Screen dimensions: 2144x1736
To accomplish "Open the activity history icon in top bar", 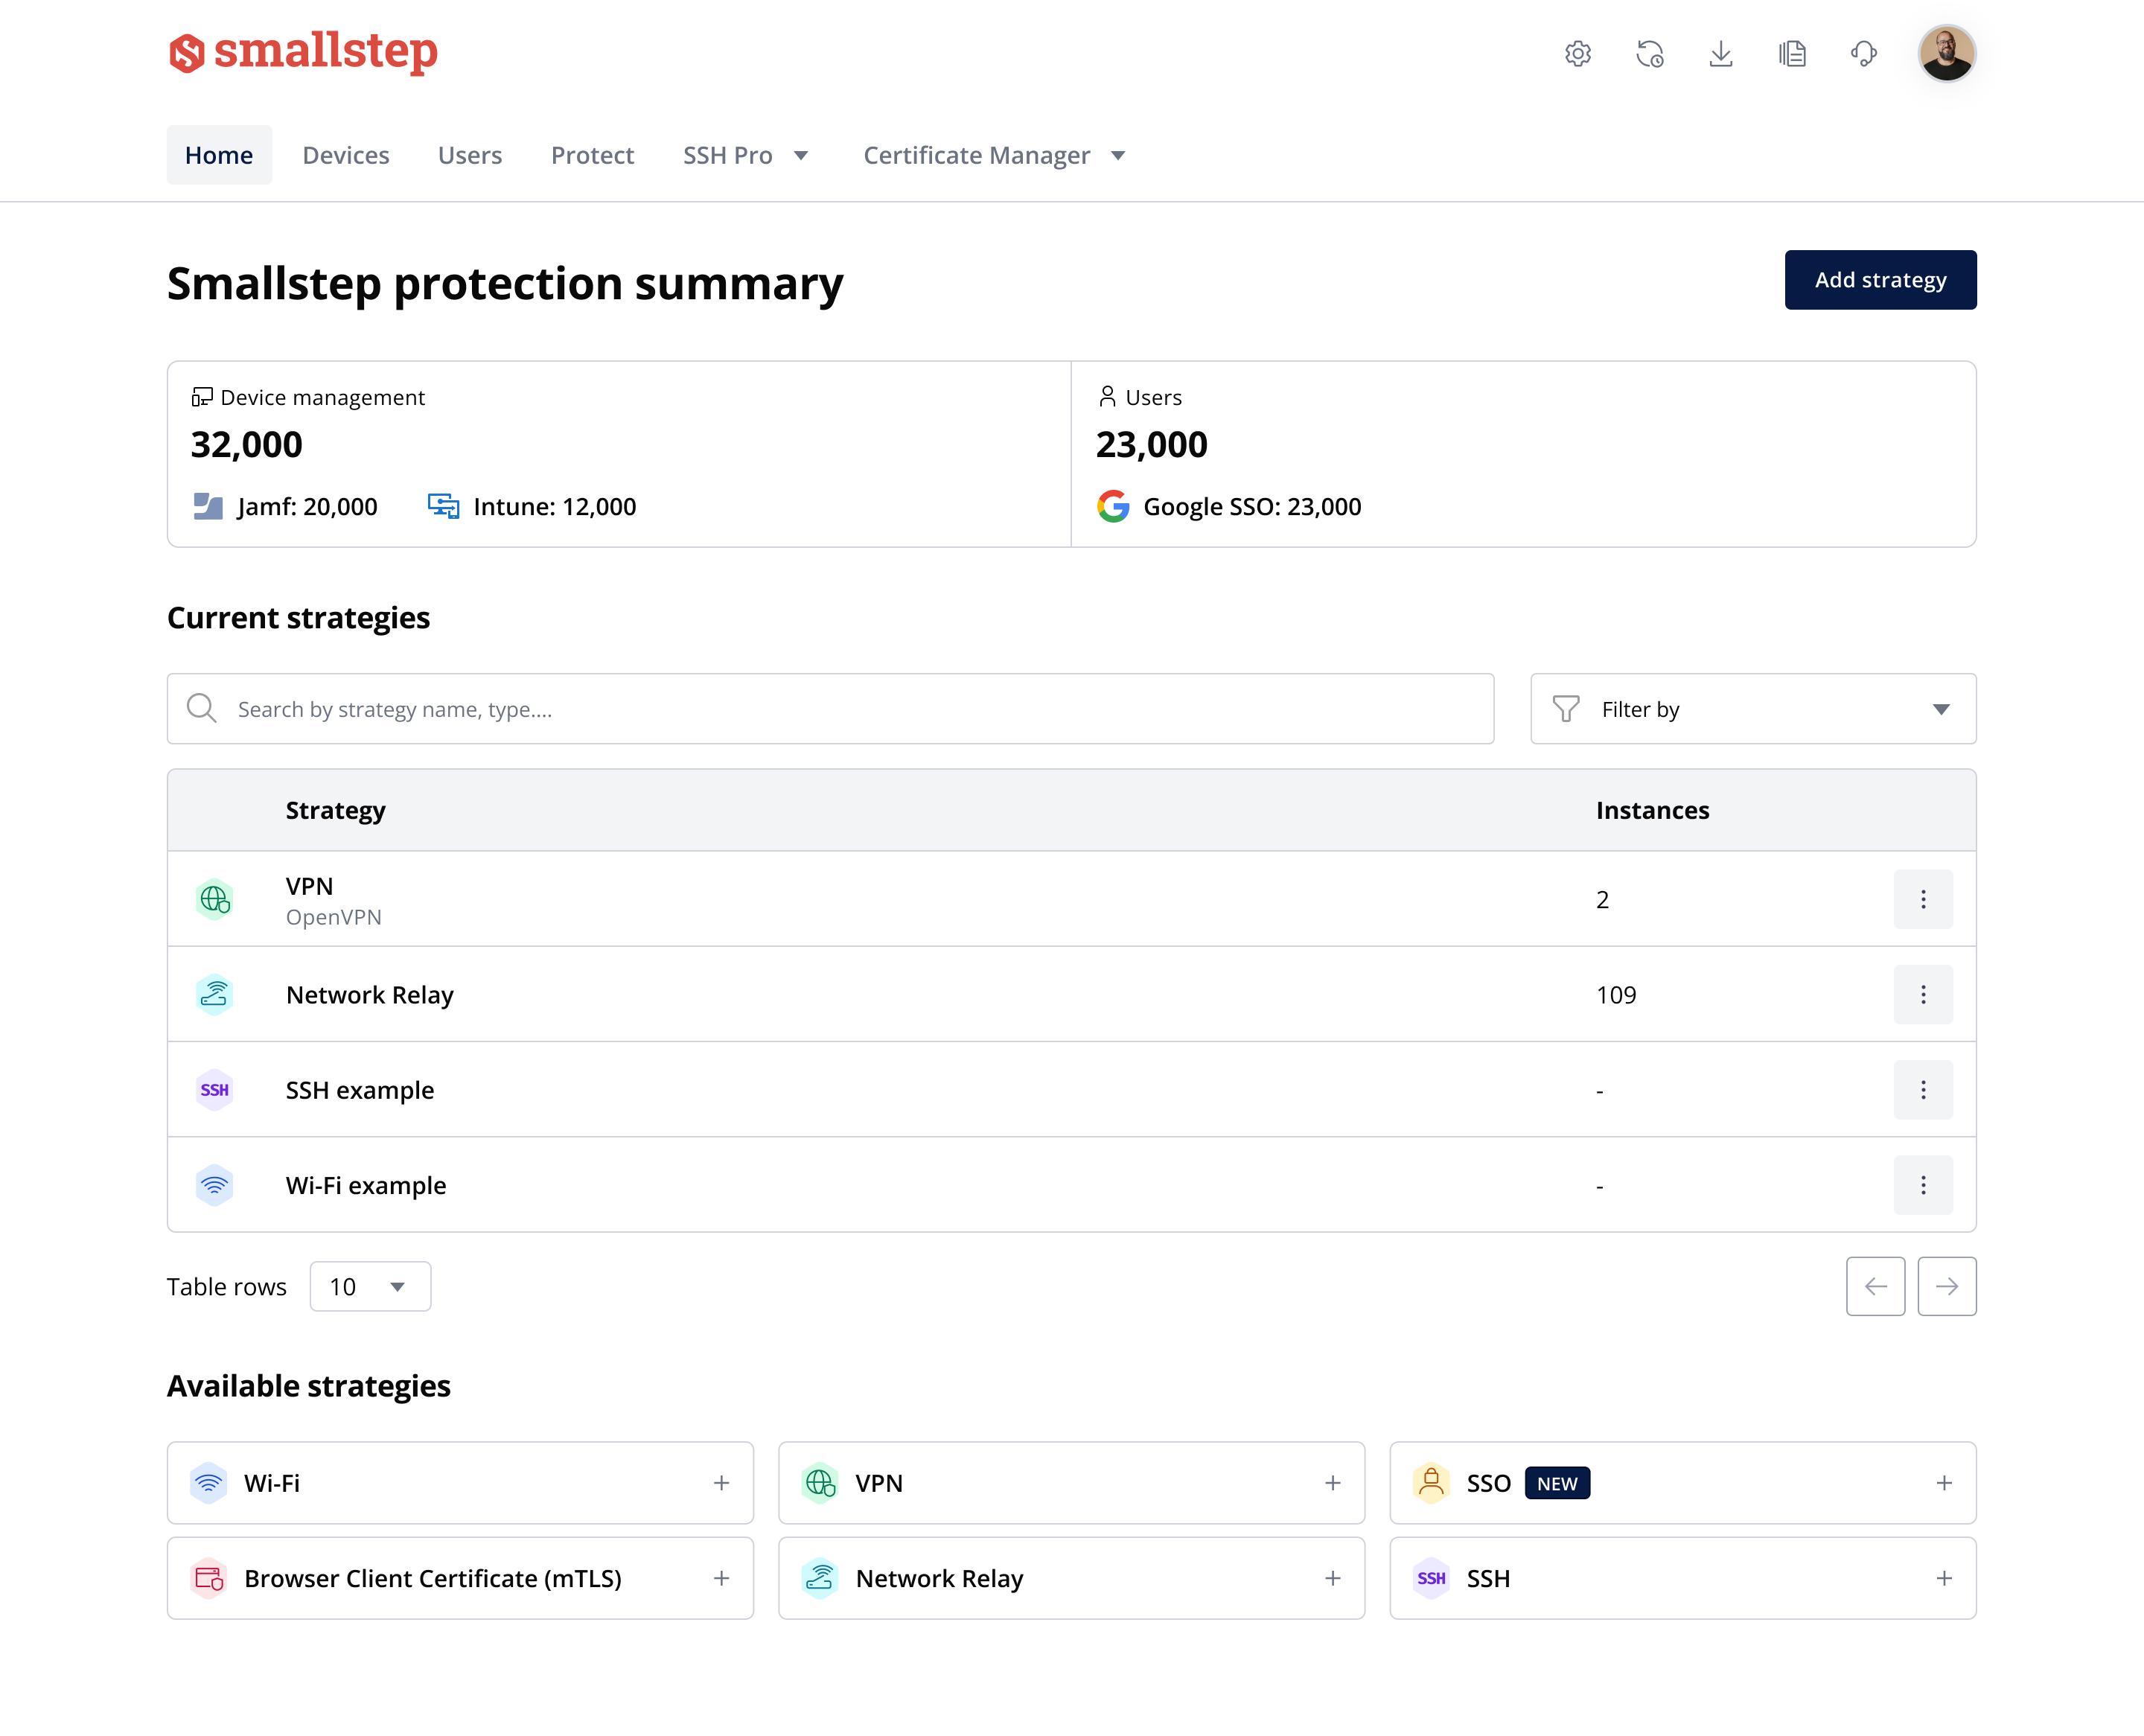I will 1649,54.
